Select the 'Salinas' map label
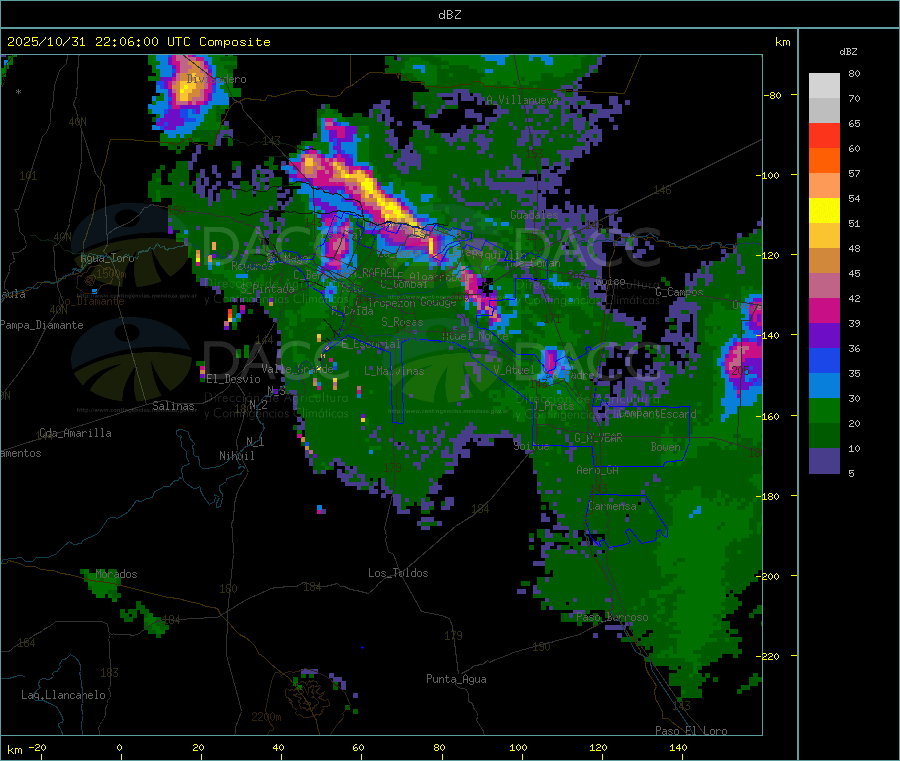Viewport: 900px width, 761px height. tap(173, 406)
